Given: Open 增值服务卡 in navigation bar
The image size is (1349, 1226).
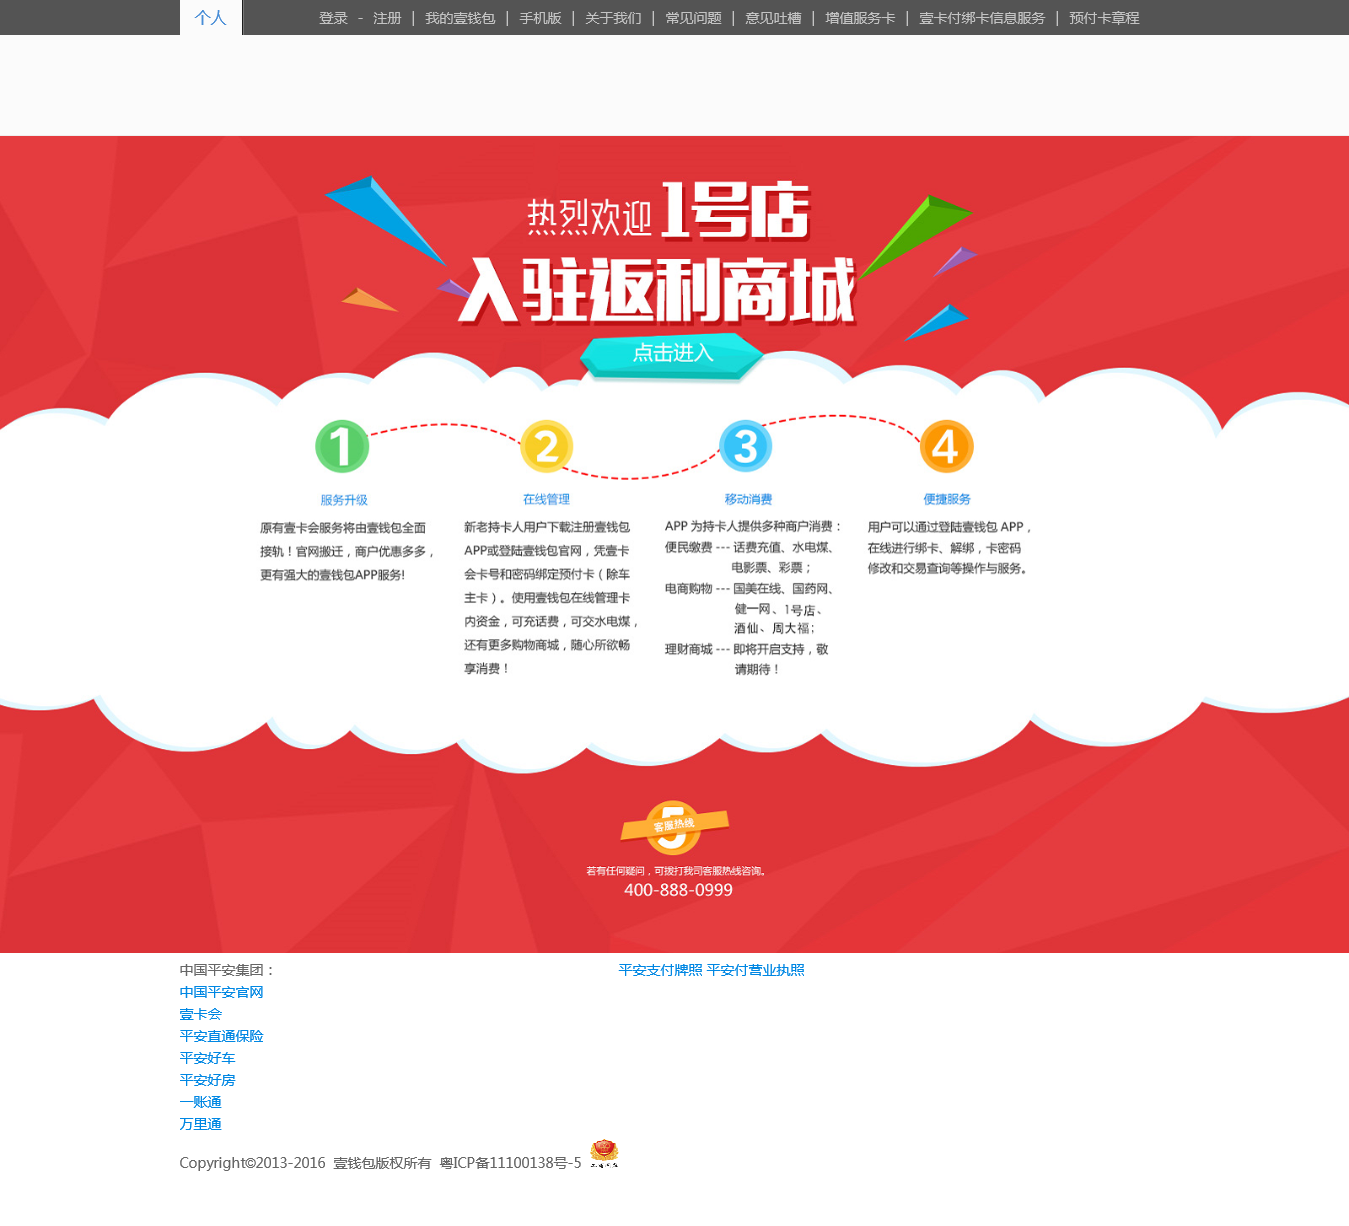Looking at the screenshot, I should [860, 18].
